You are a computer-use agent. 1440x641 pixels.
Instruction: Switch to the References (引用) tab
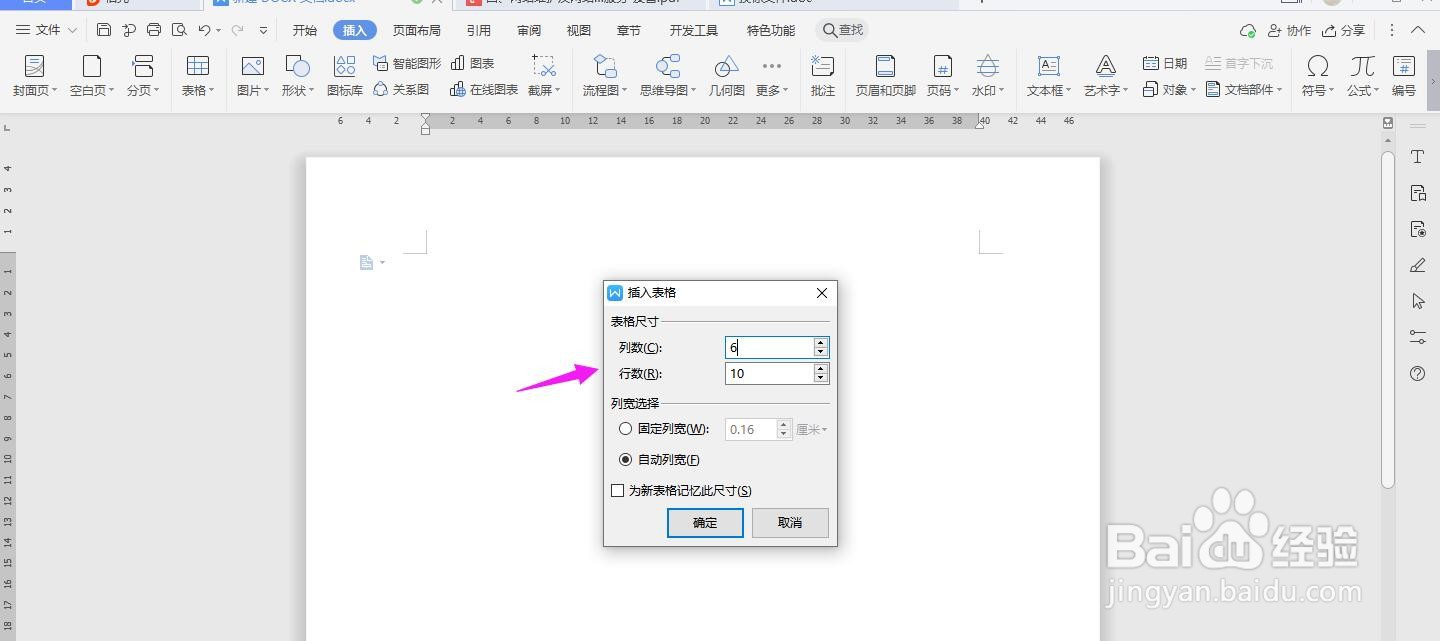point(479,30)
